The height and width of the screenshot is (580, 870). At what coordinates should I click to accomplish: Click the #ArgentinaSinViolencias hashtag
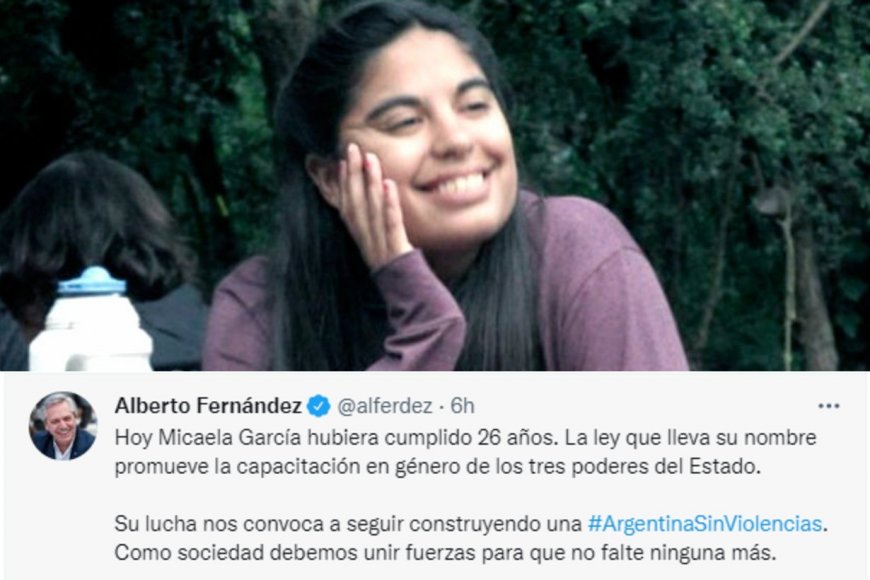click(x=705, y=523)
